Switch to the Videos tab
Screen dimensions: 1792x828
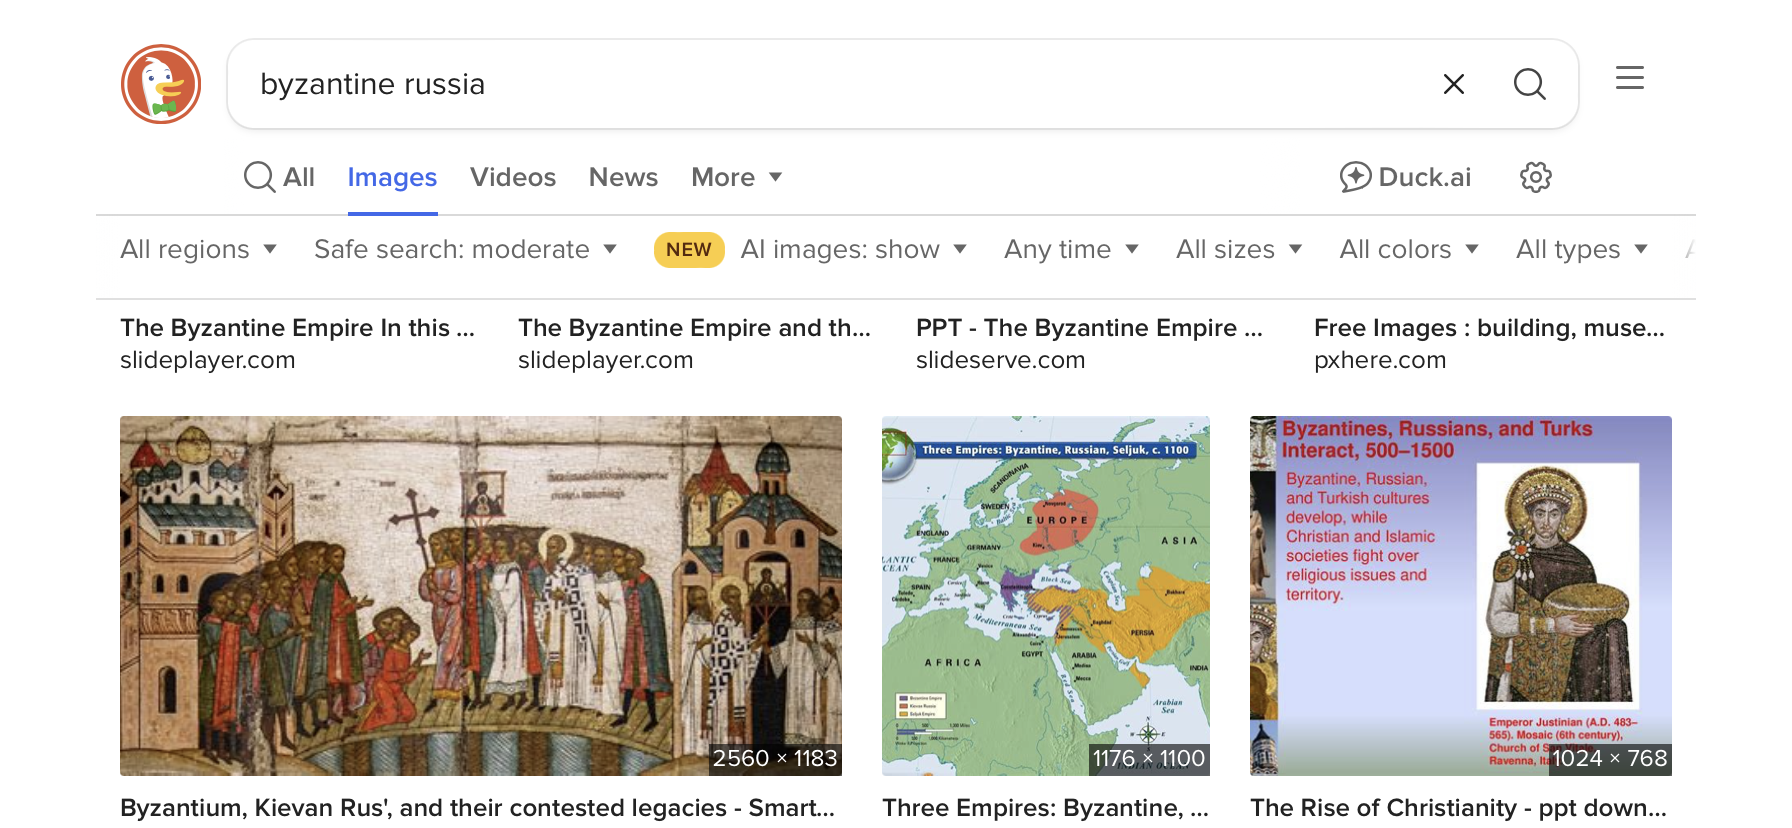(512, 177)
